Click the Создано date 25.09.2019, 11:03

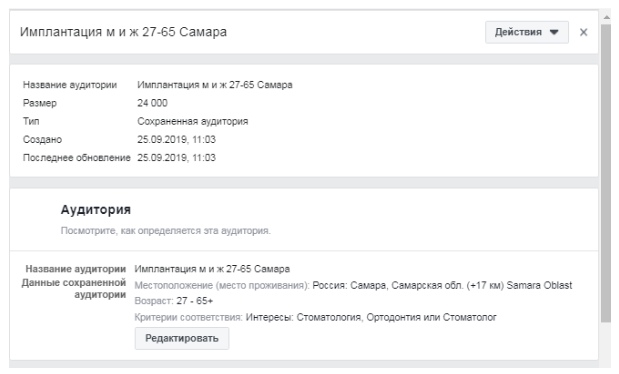[176, 139]
